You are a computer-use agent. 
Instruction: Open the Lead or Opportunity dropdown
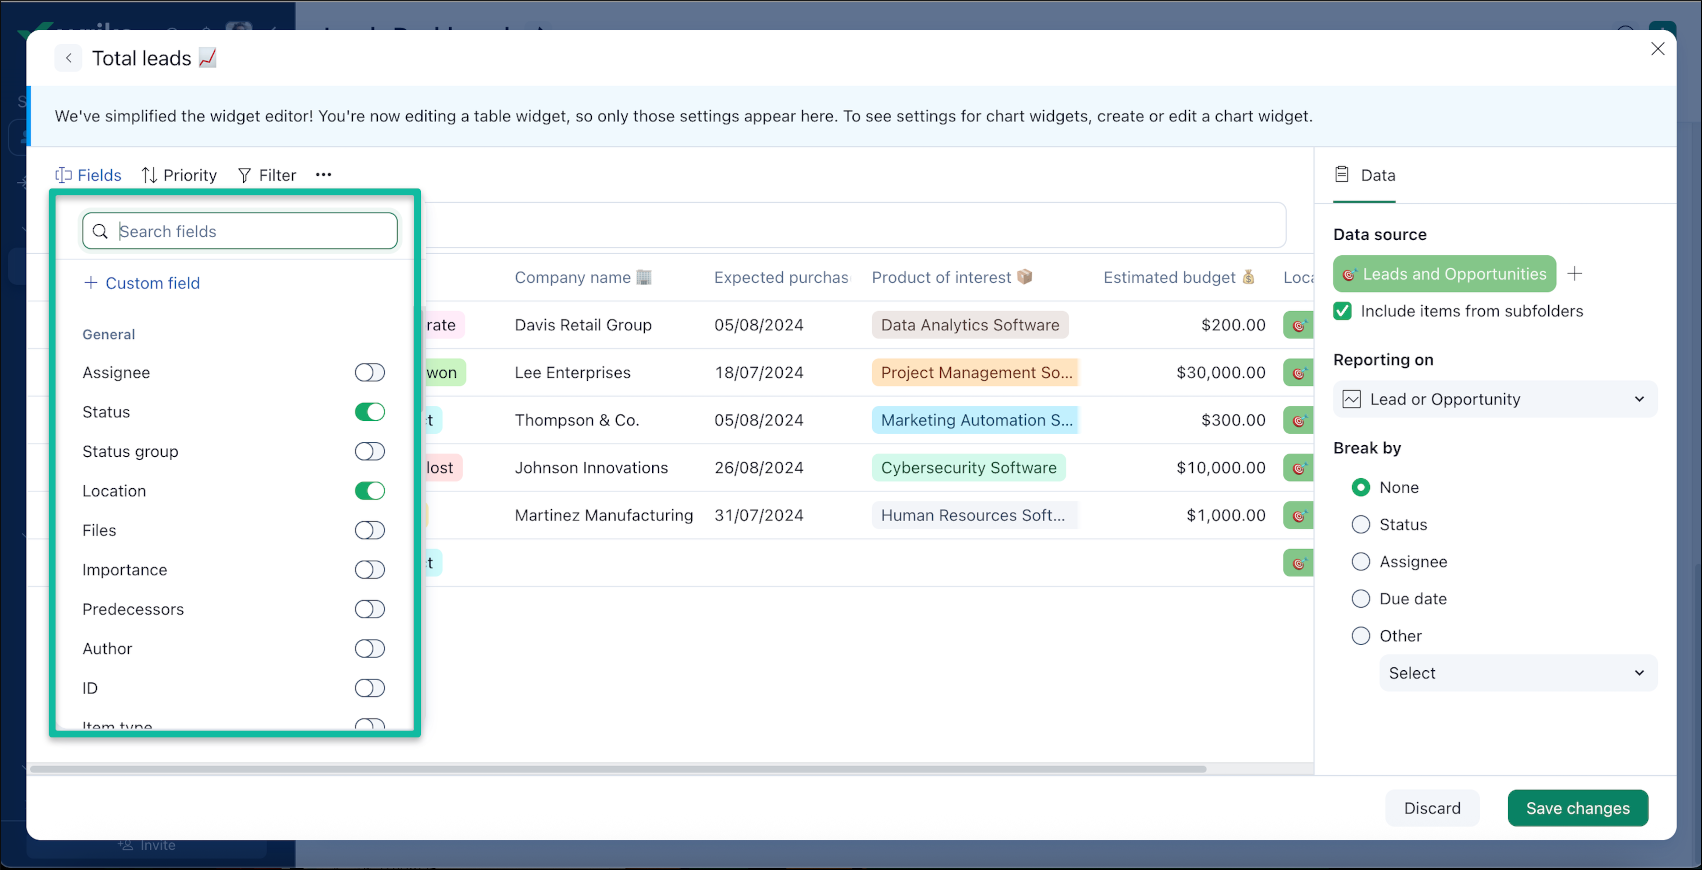click(1494, 399)
